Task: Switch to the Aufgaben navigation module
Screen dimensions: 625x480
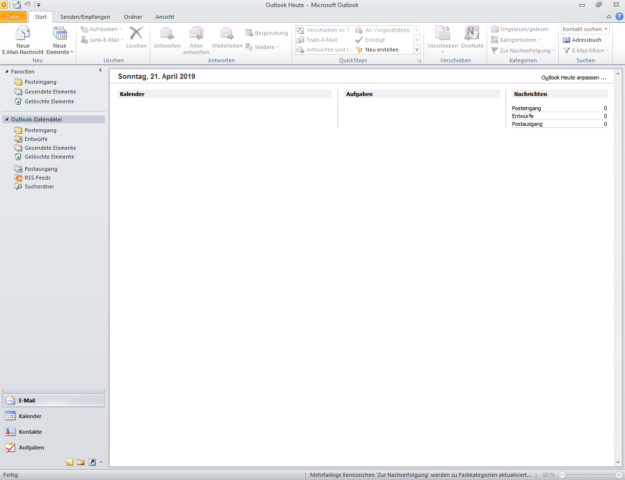Action: [53, 447]
